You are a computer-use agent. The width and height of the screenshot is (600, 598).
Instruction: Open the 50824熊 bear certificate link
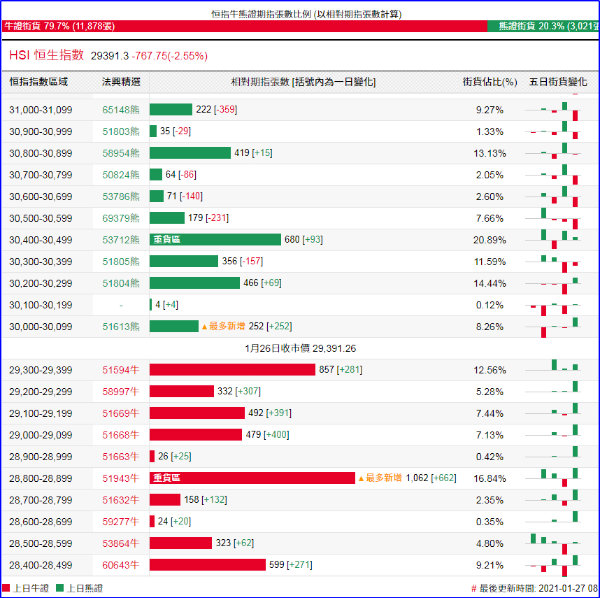tap(121, 175)
